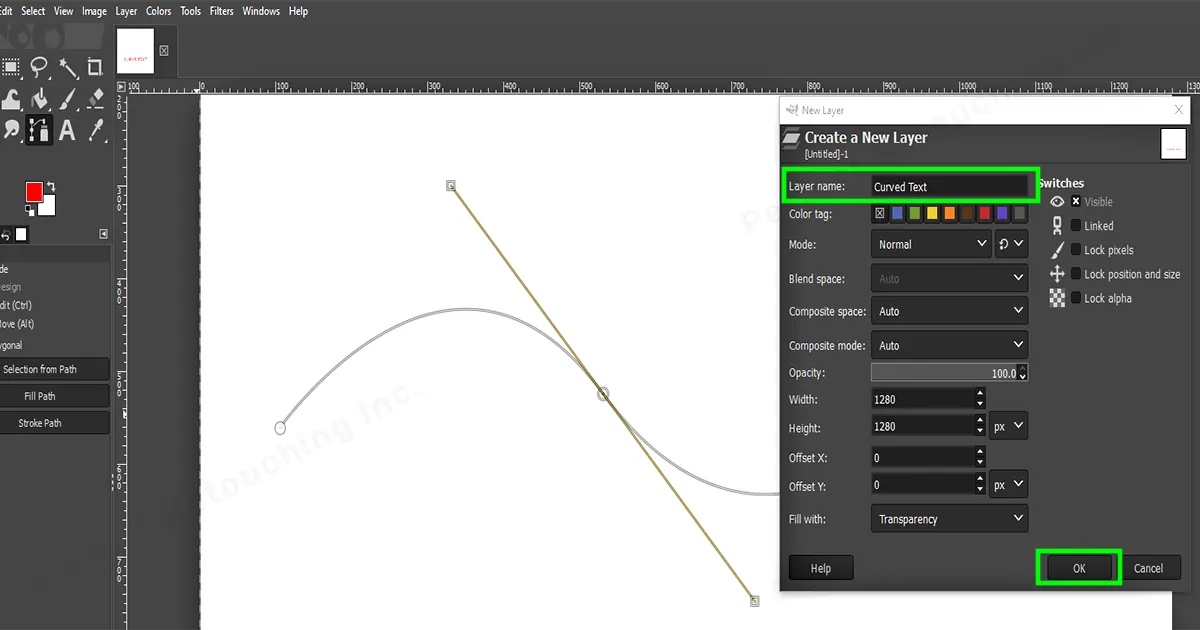This screenshot has height=630, width=1200.
Task: Select the Text tool
Action: click(x=67, y=131)
